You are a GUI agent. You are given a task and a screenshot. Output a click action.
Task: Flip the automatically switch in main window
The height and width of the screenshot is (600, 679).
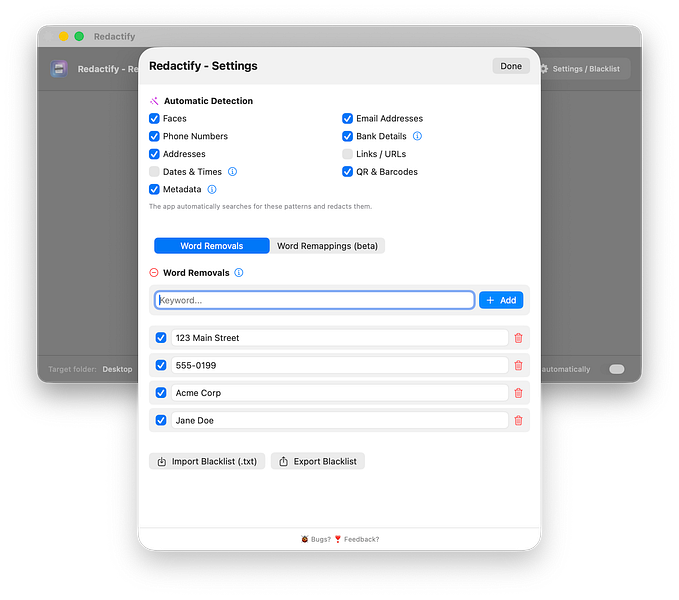coord(617,369)
